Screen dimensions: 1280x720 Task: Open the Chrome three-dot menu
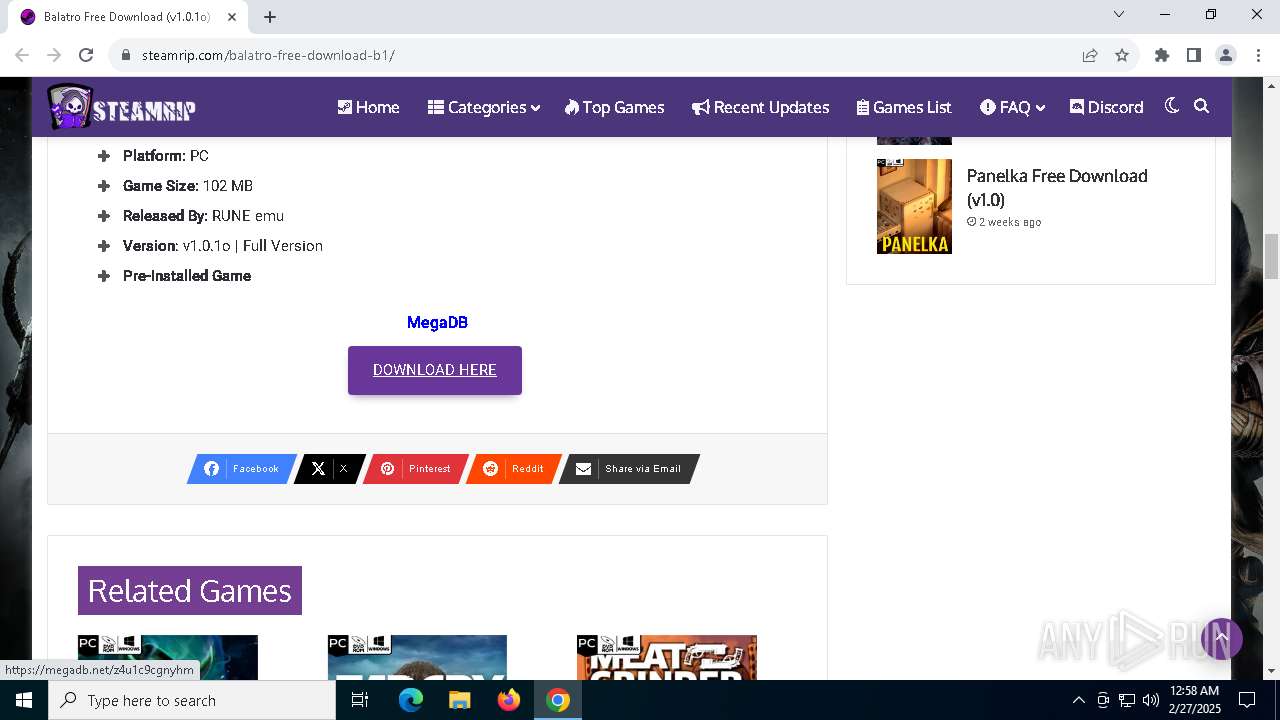1258,55
